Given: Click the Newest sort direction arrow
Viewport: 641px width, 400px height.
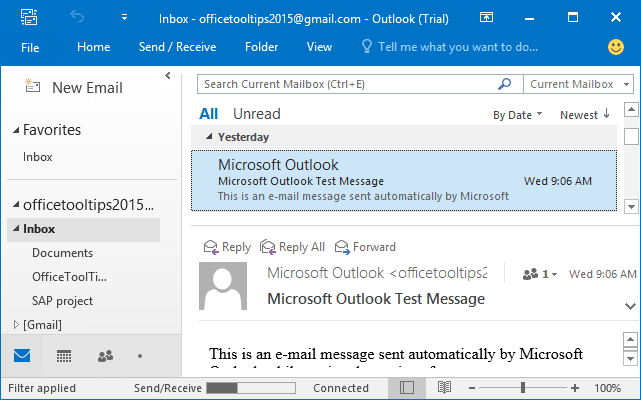Looking at the screenshot, I should (607, 114).
